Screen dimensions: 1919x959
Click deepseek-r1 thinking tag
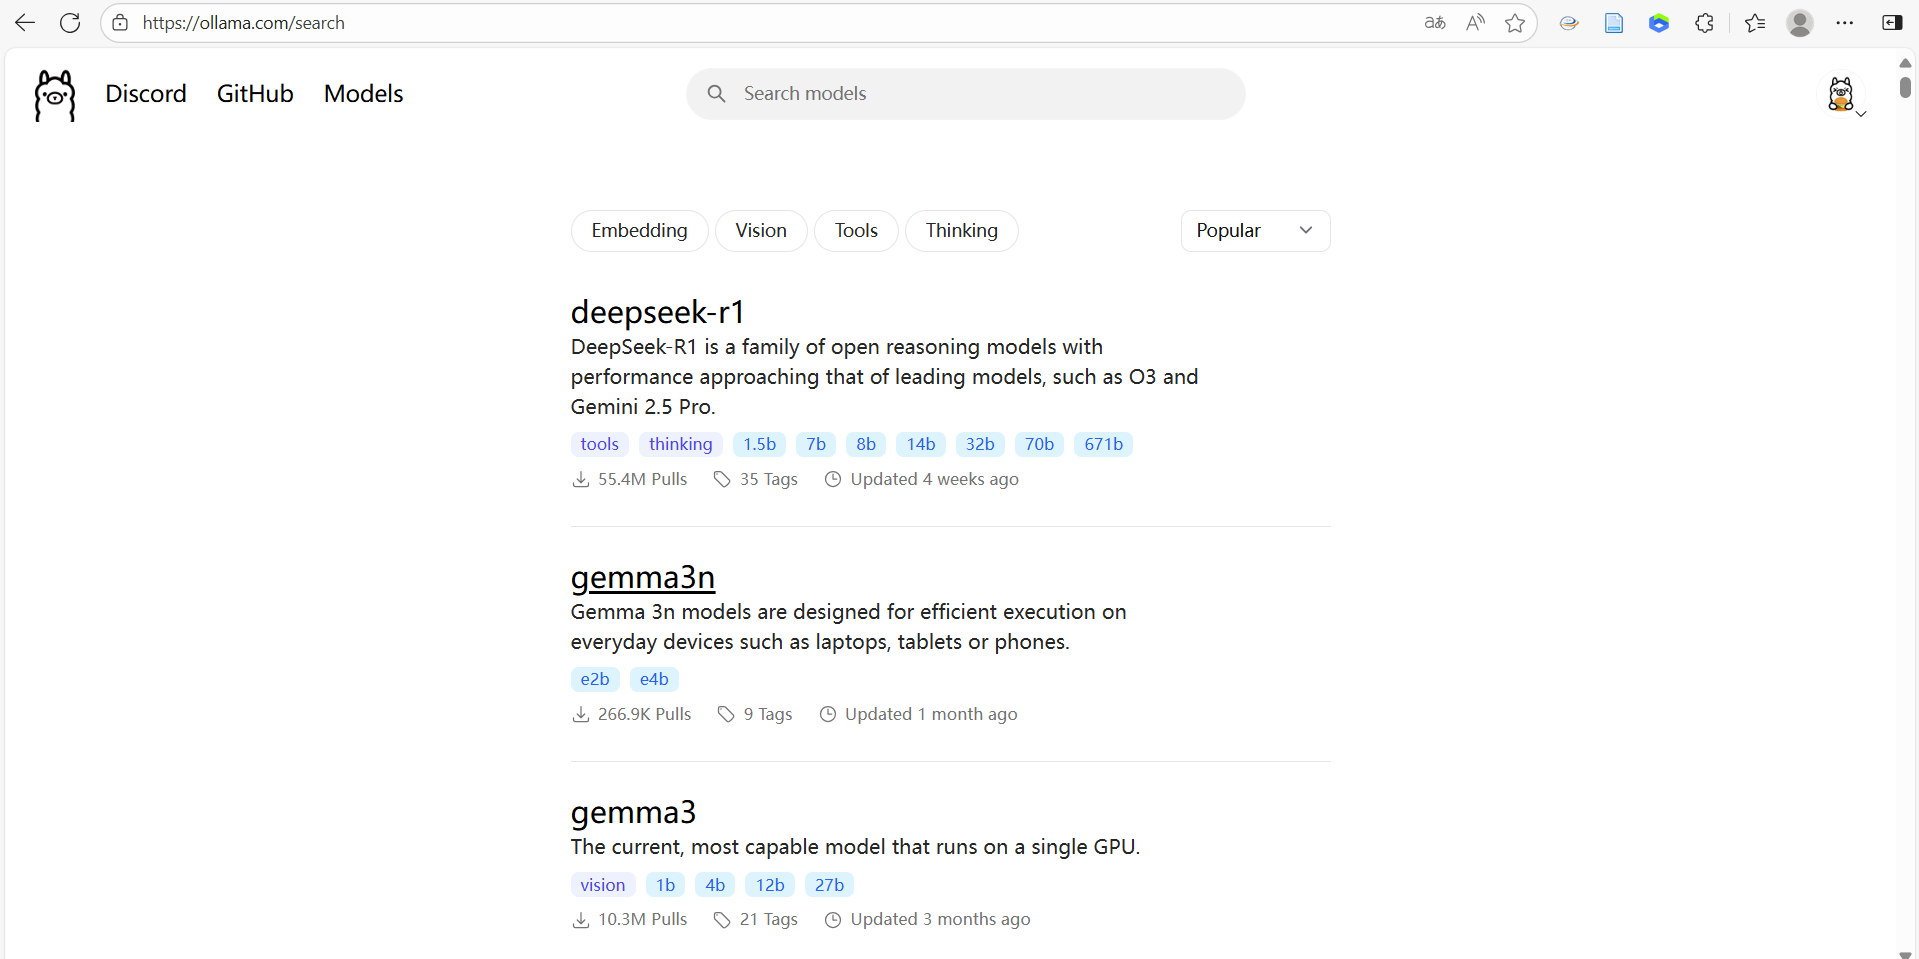[x=681, y=445]
